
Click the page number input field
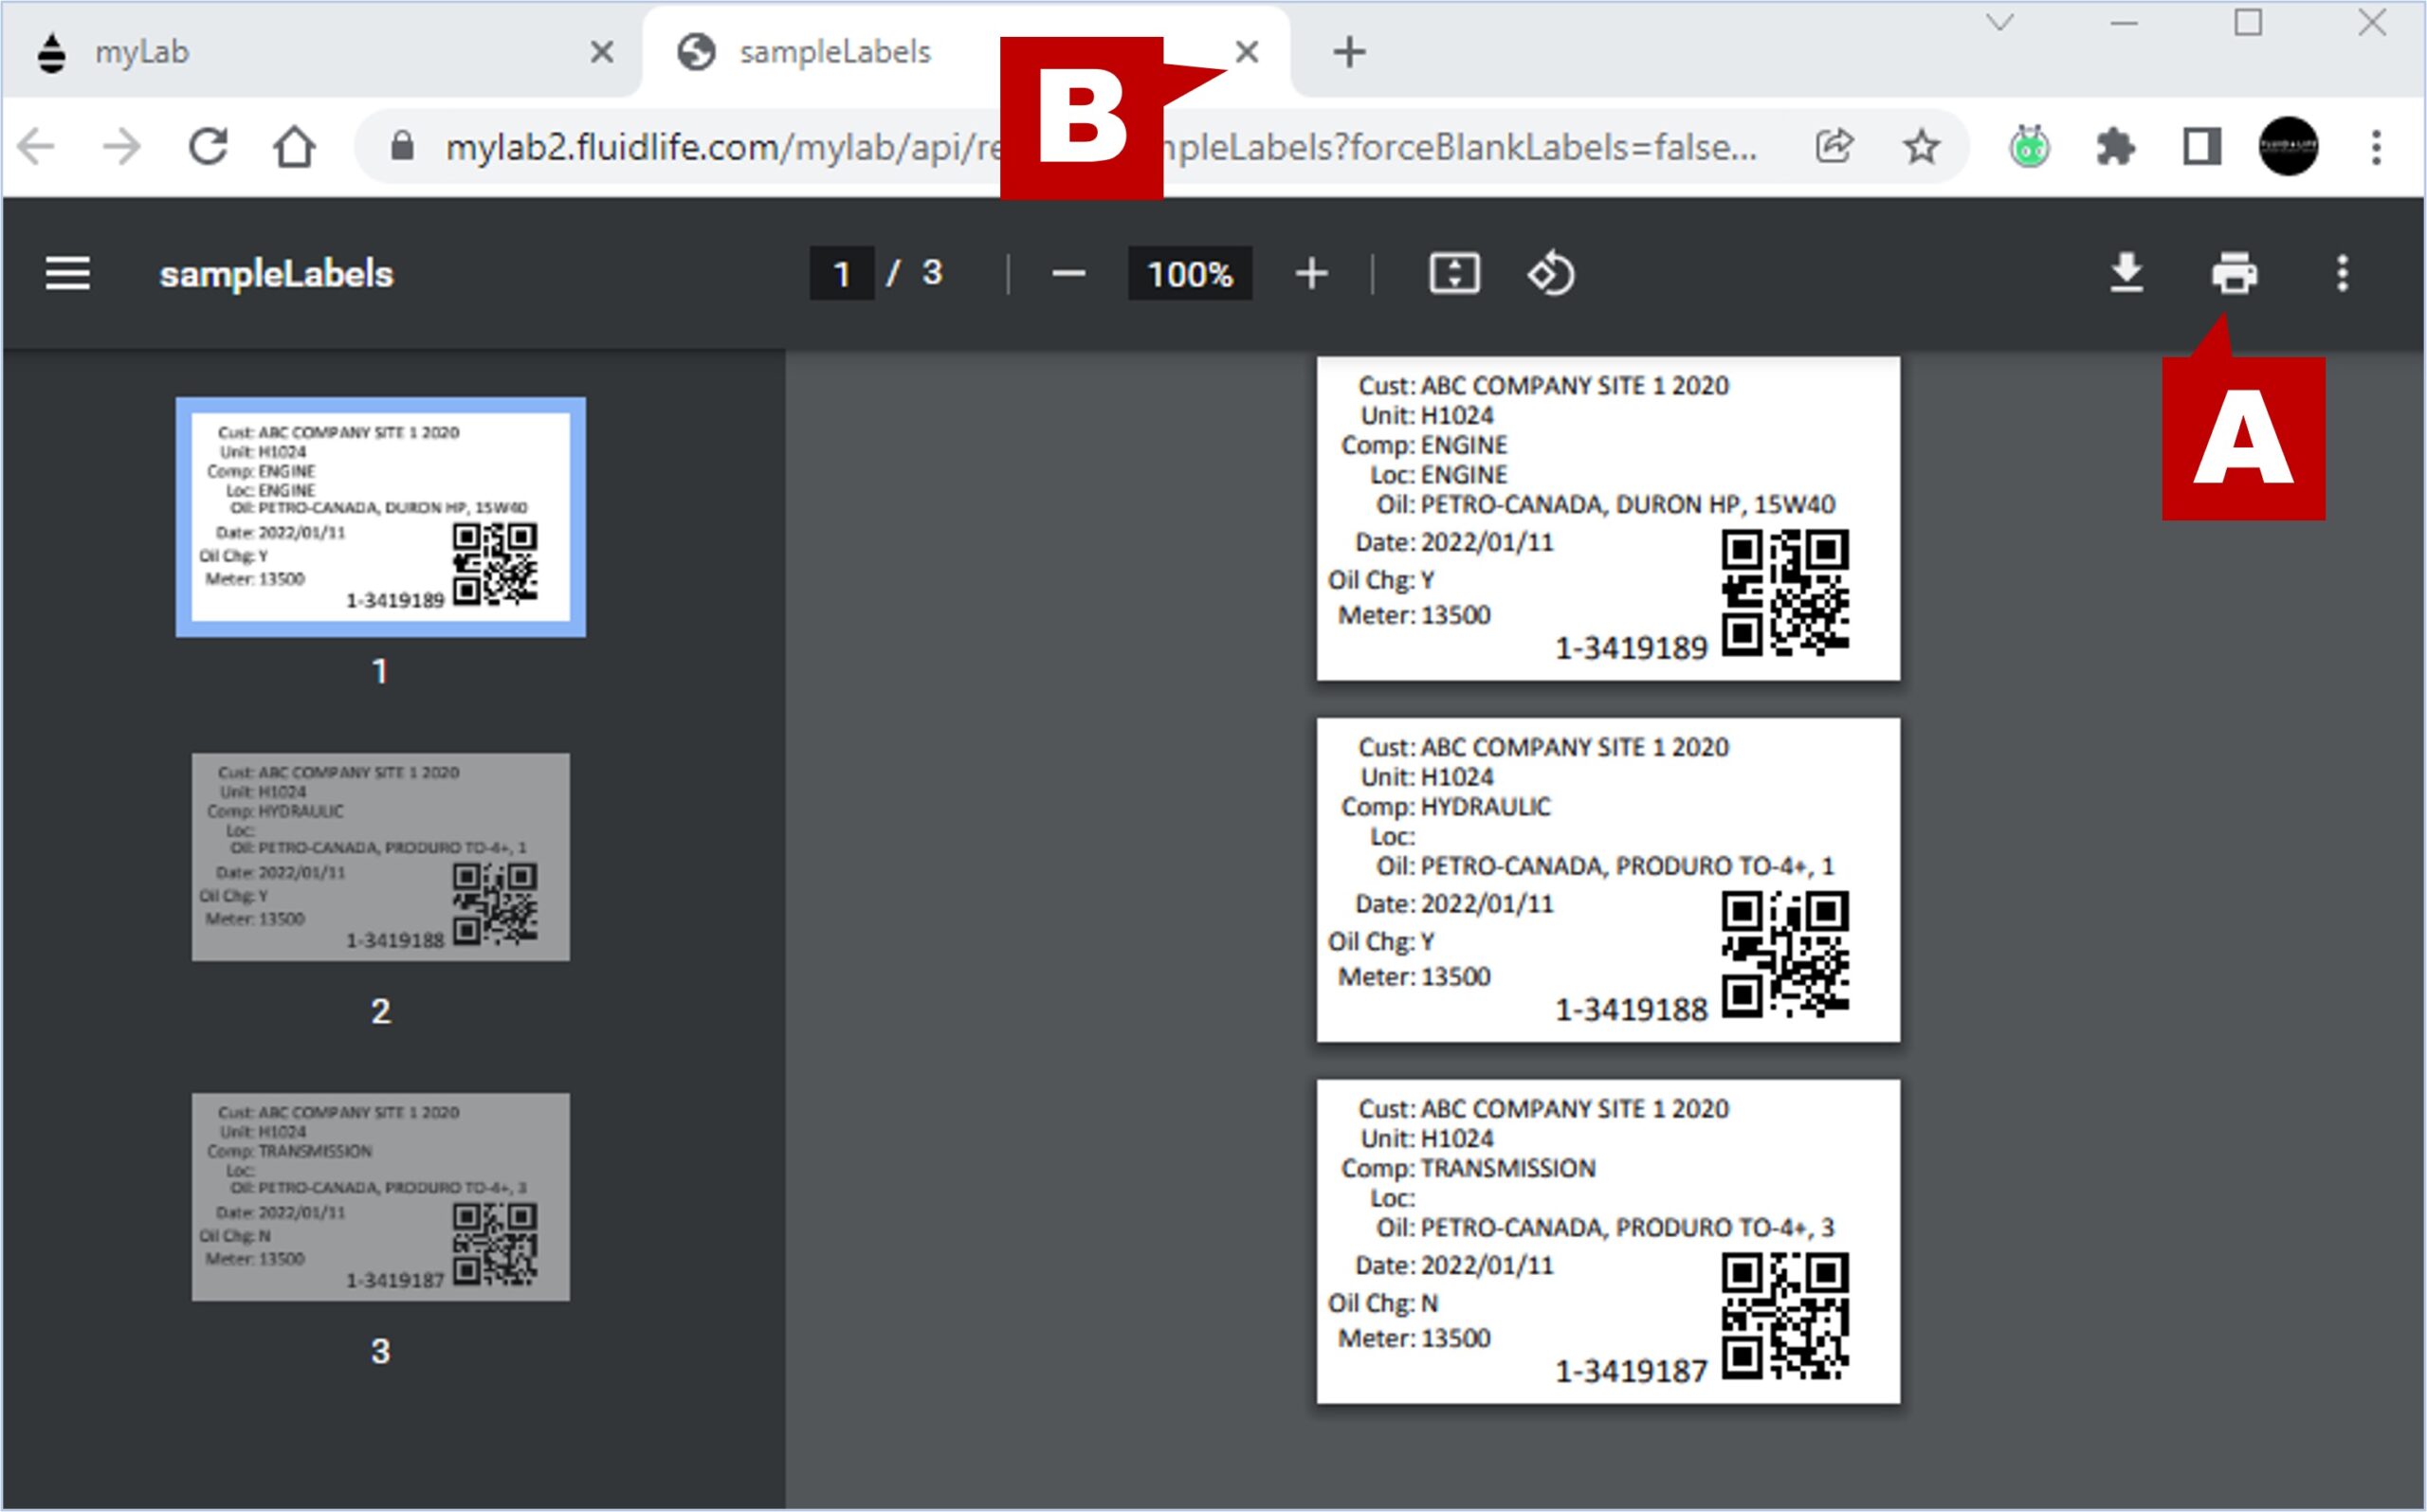pos(841,273)
